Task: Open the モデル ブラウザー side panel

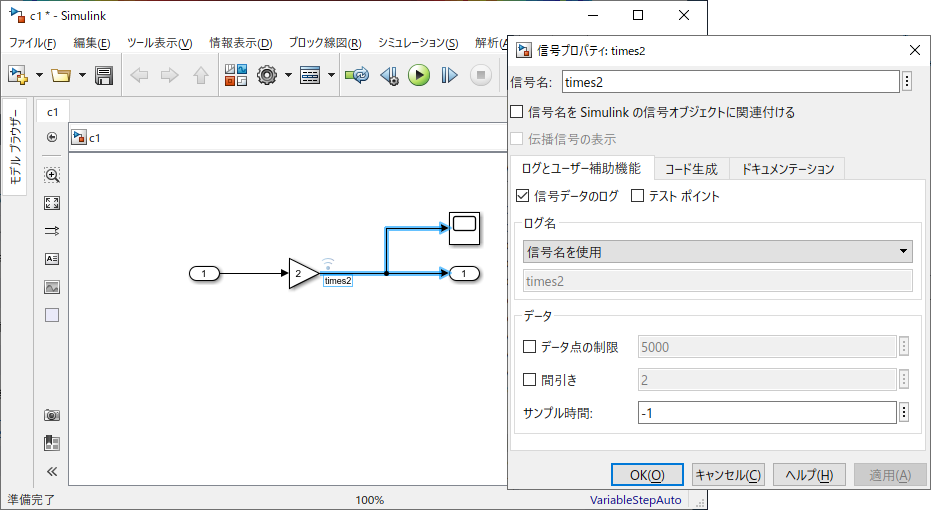Action: coord(15,146)
